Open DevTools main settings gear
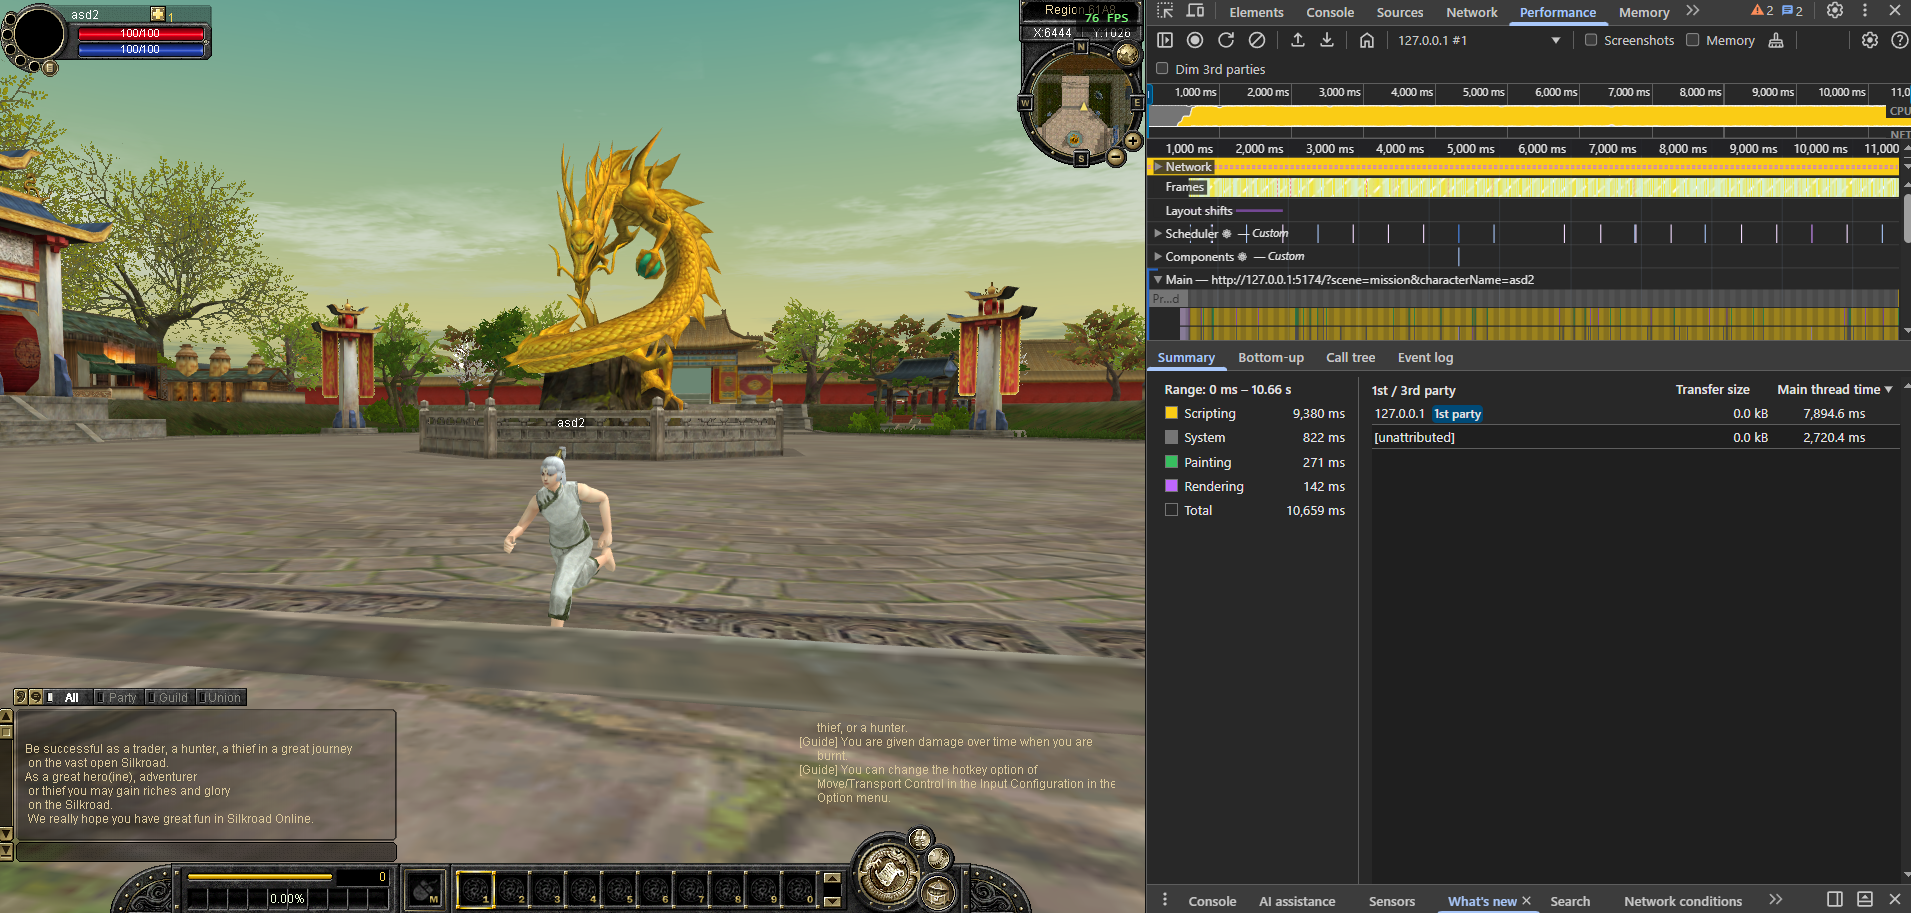This screenshot has height=913, width=1911. point(1835,11)
